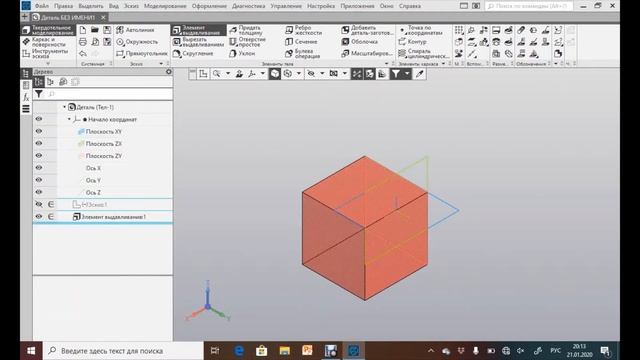
Task: Toggle visibility of Ось X
Action: point(39,168)
